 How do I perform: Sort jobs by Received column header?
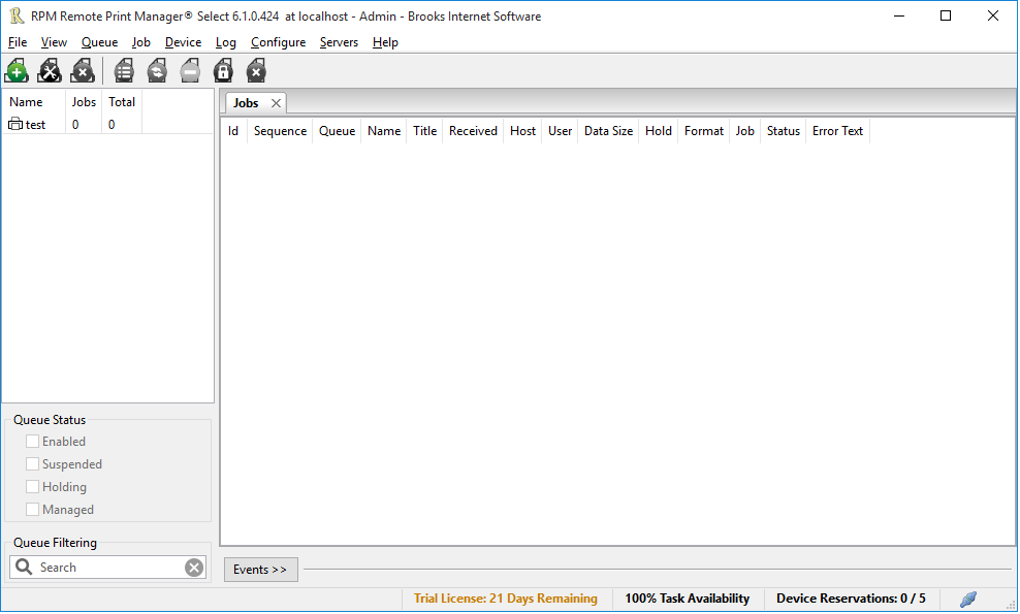point(473,131)
